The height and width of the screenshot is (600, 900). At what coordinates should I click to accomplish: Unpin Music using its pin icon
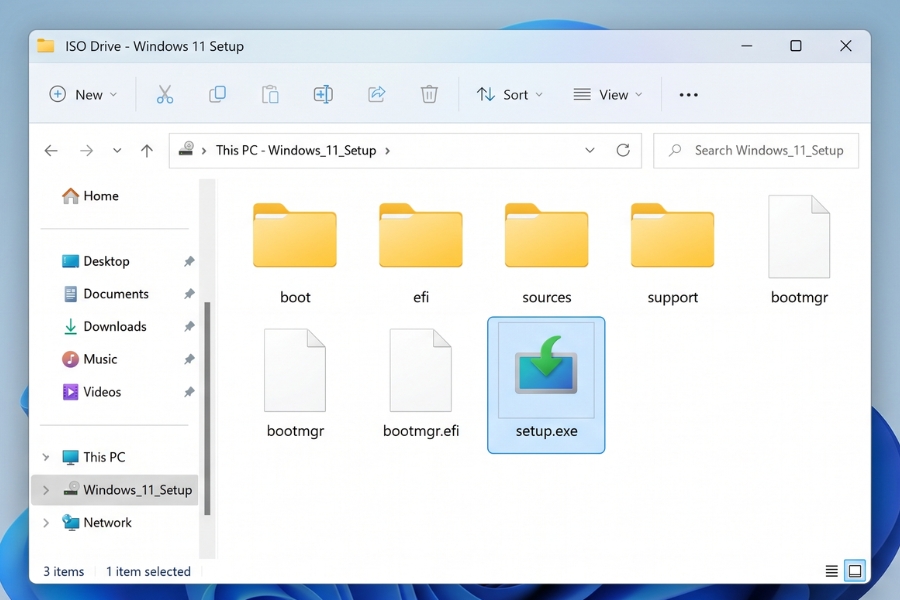(189, 359)
